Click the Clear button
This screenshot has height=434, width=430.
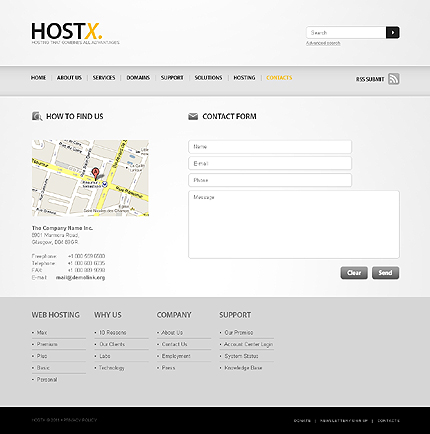pyautogui.click(x=354, y=273)
